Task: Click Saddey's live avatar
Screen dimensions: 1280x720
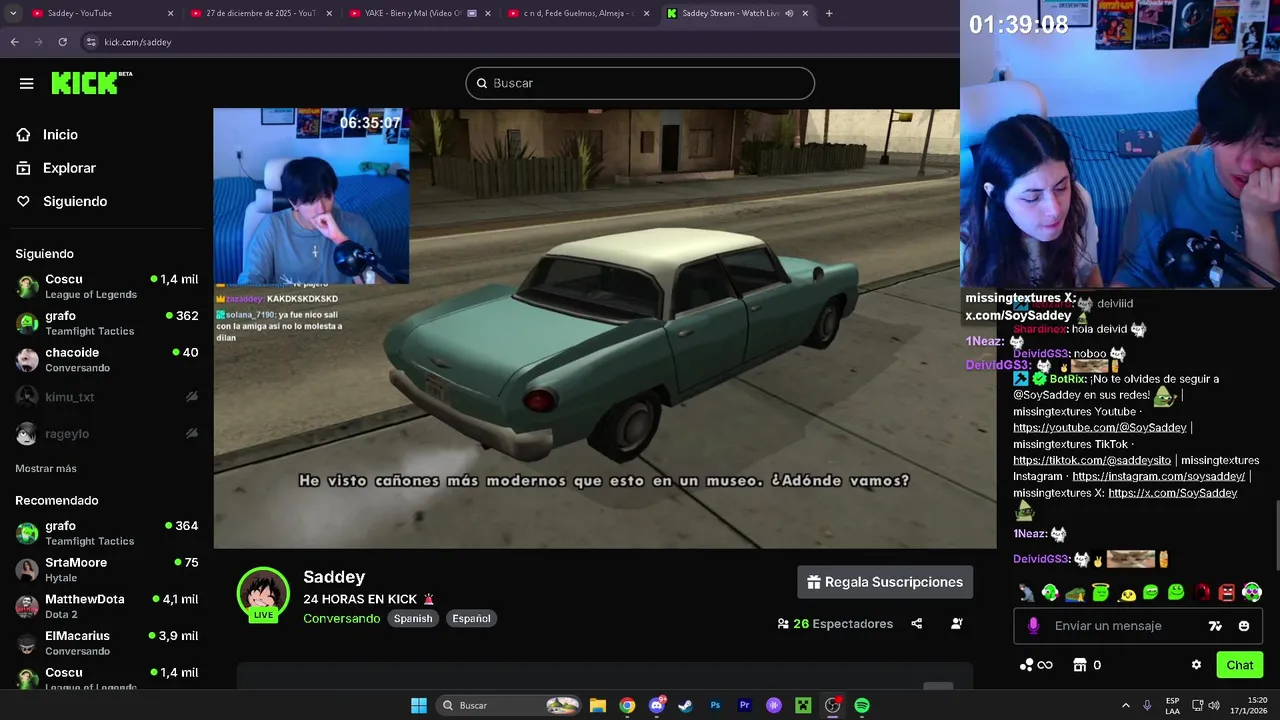Action: click(x=263, y=594)
